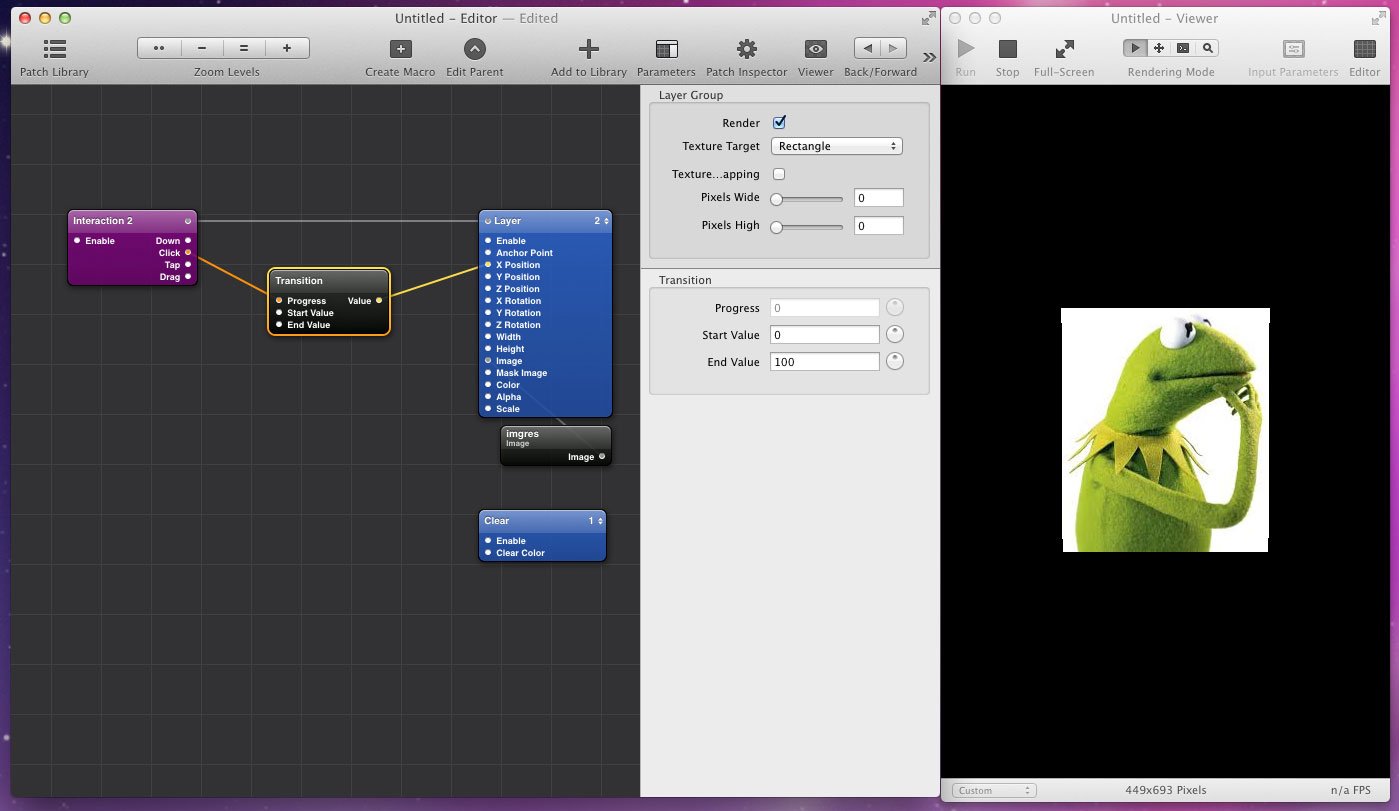Click the Pixels High value field
This screenshot has height=811, width=1399.
(879, 226)
